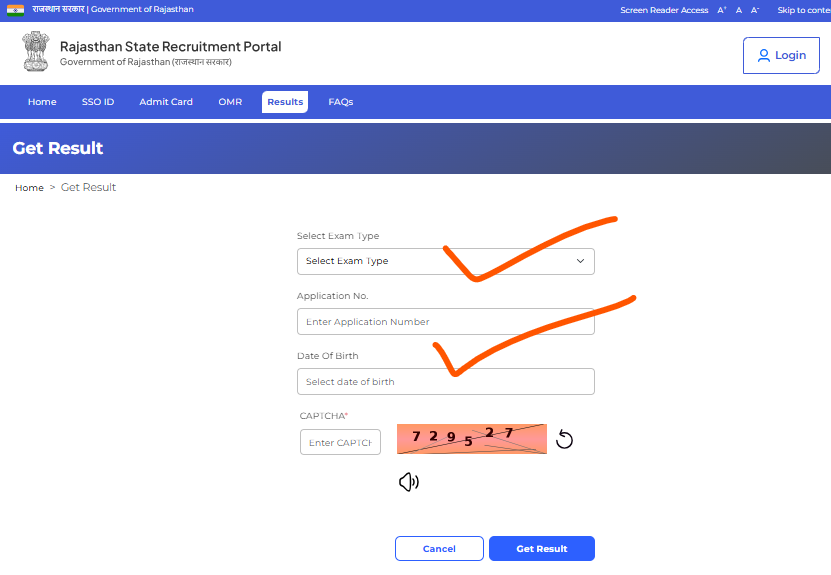Viewport: 831px width, 575px height.
Task: Open the Date of Birth picker
Action: point(445,382)
